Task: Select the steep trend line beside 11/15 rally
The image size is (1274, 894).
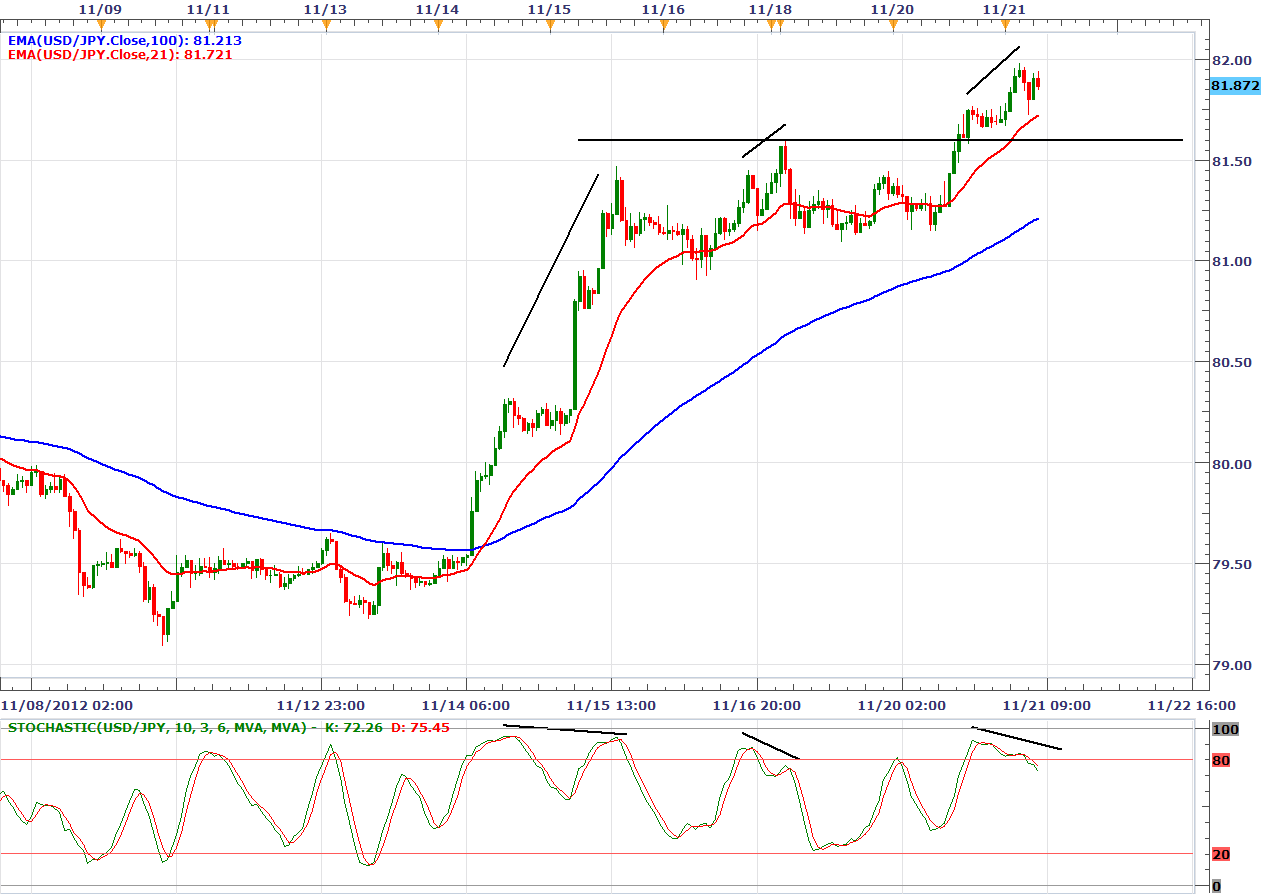Action: [550, 270]
